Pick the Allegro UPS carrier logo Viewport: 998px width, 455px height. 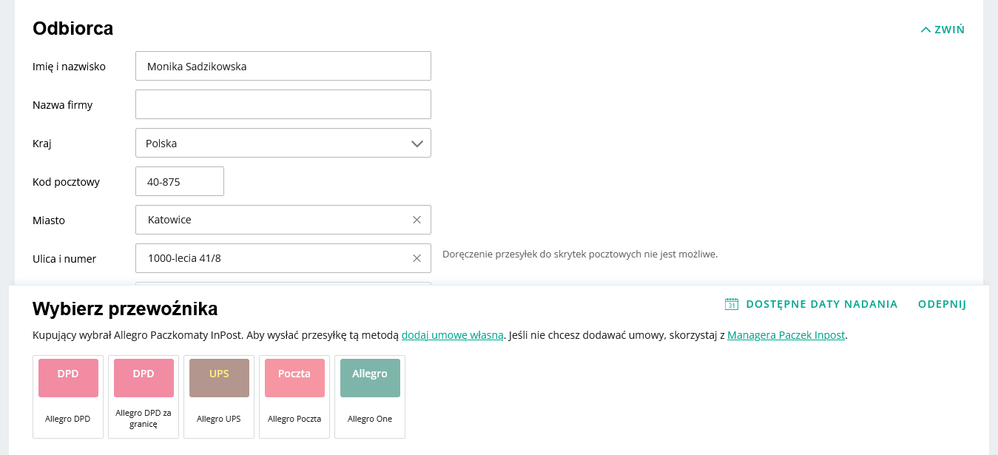click(x=219, y=378)
